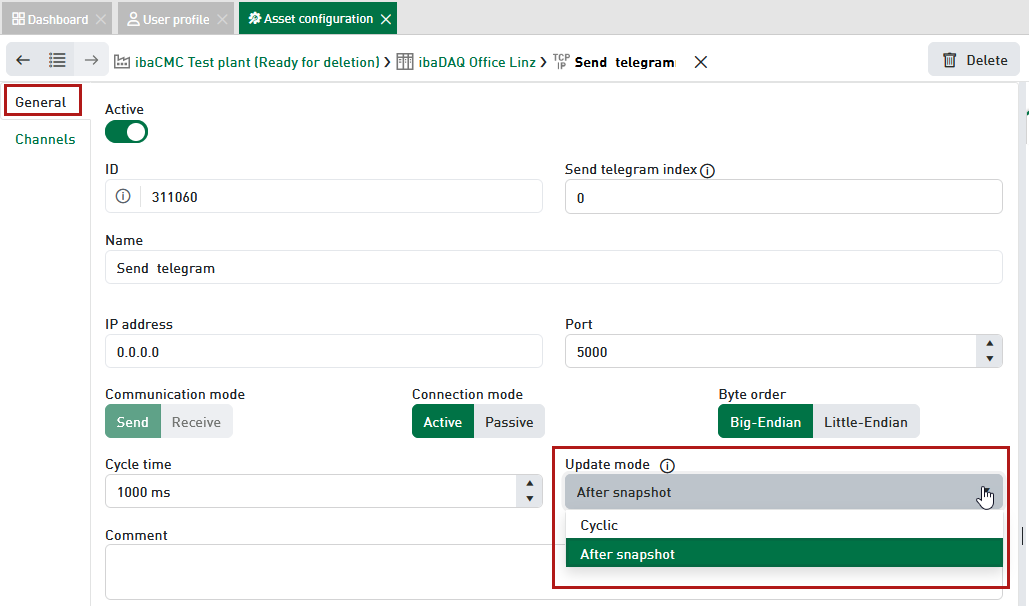Choose Passive connection mode

coord(509,422)
